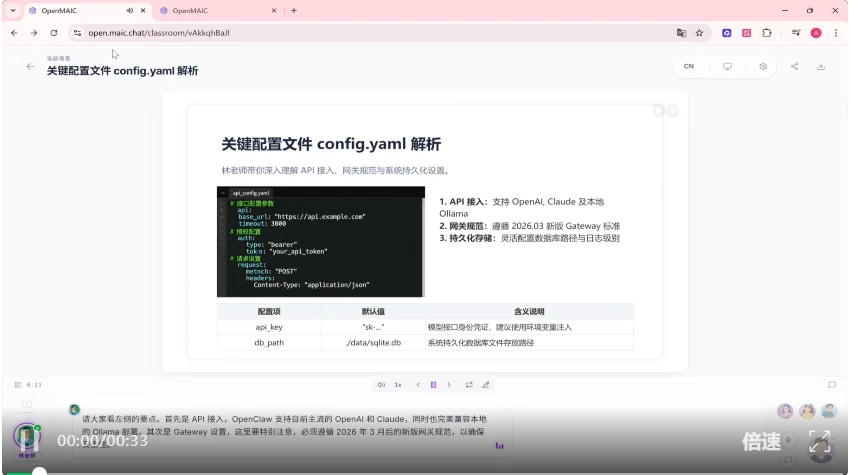Click the video progress slider handle
The image size is (850, 475).
pyautogui.click(x=39, y=472)
